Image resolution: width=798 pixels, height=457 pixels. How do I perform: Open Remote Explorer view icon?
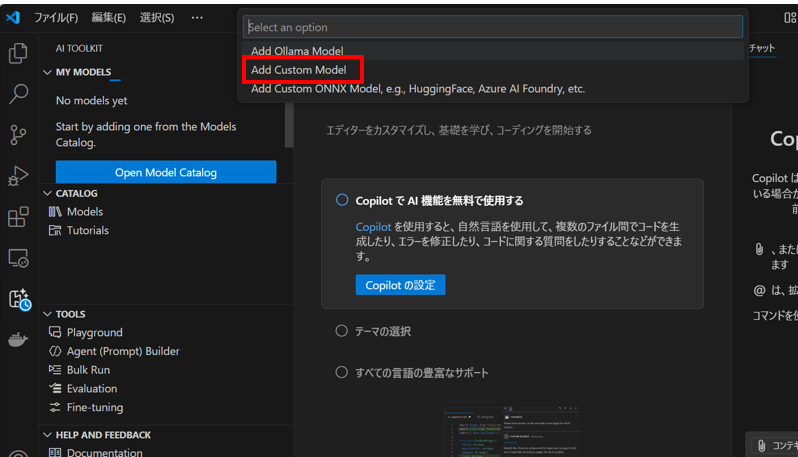tap(18, 258)
